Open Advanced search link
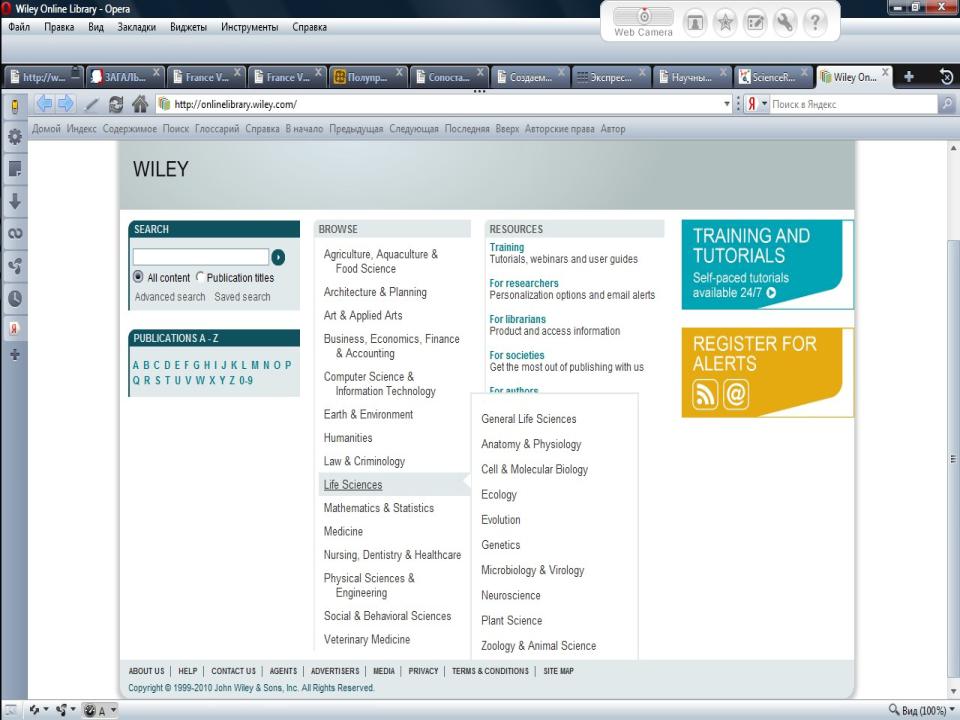Image resolution: width=960 pixels, height=720 pixels. (170, 296)
